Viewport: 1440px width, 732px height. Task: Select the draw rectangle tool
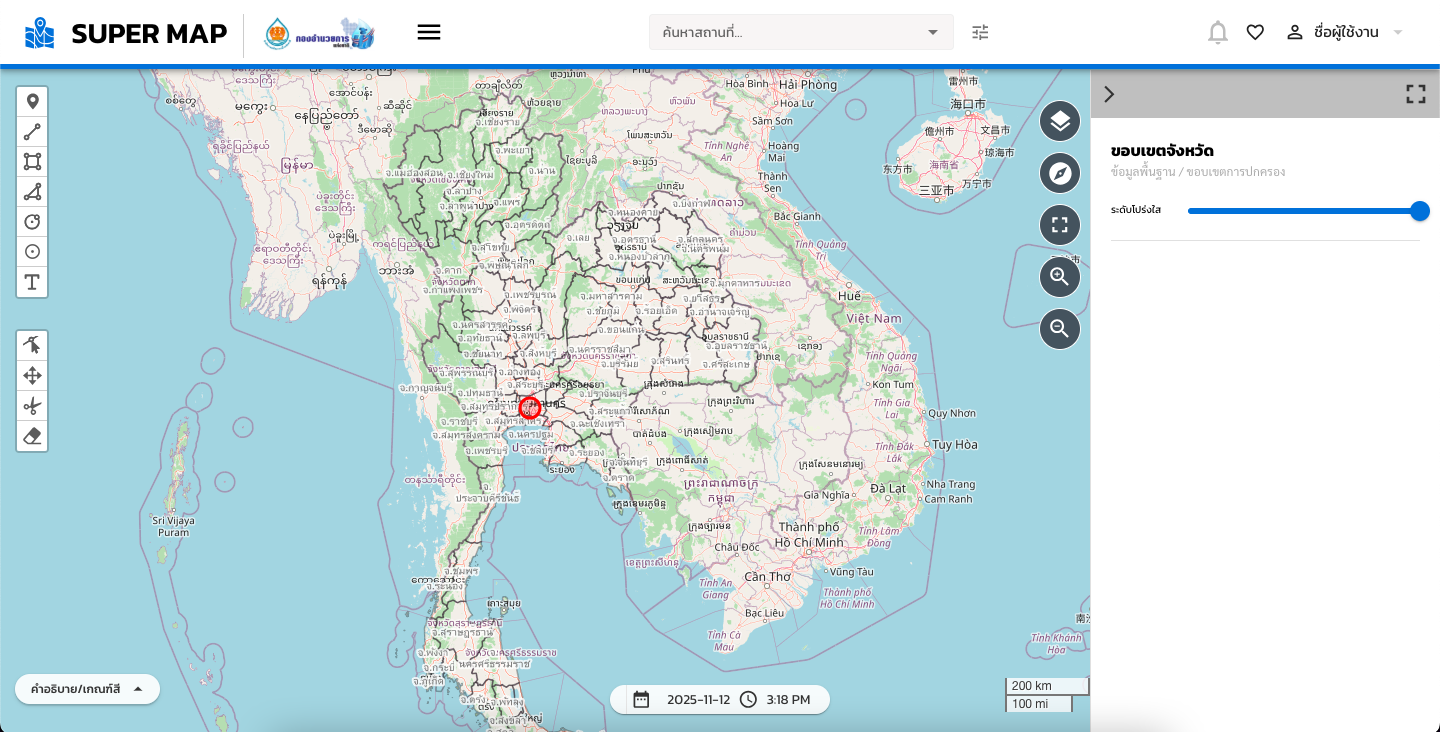pyautogui.click(x=32, y=162)
